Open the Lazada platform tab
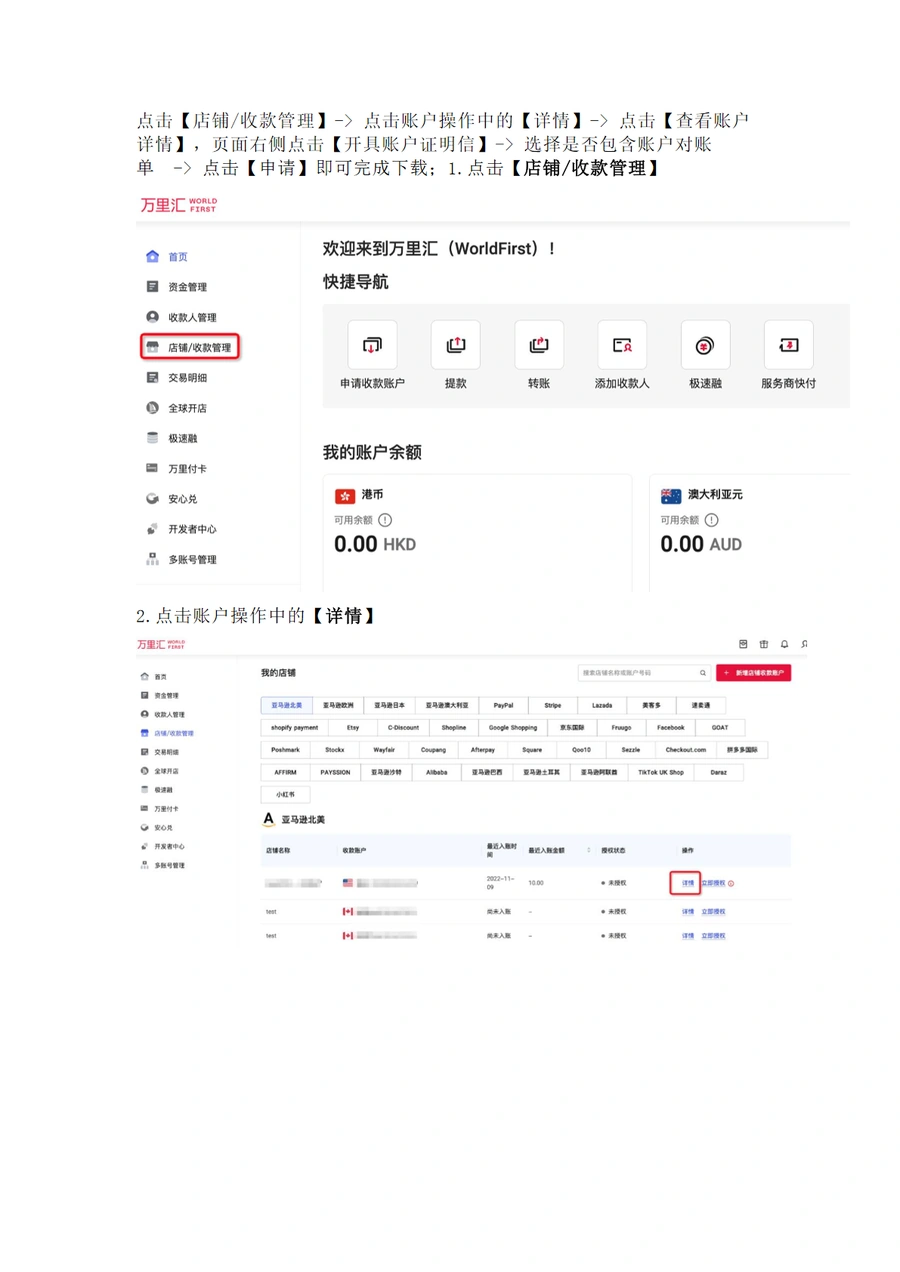 [602, 705]
